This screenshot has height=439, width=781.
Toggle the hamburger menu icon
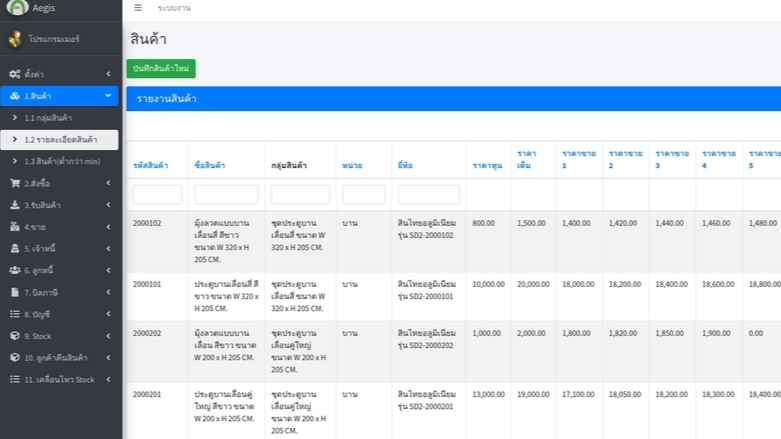tap(138, 8)
